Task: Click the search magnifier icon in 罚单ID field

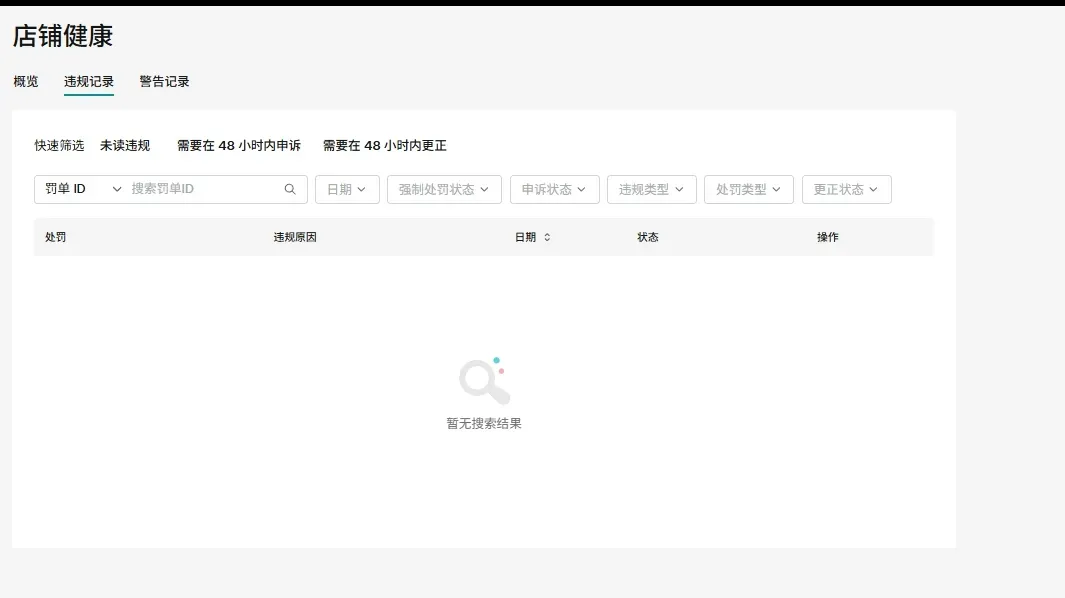Action: coord(290,189)
